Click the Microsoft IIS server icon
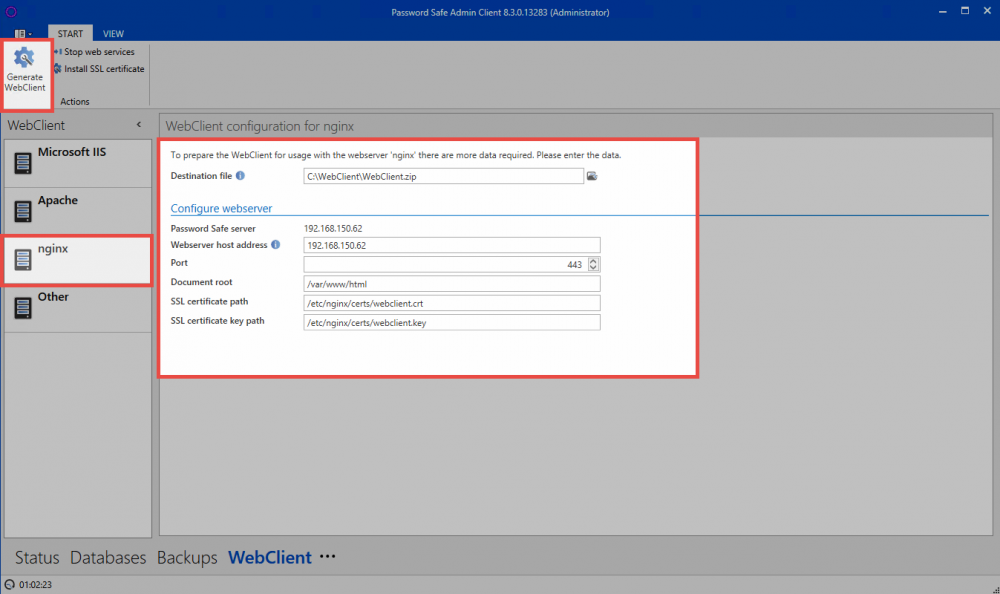 [23, 163]
